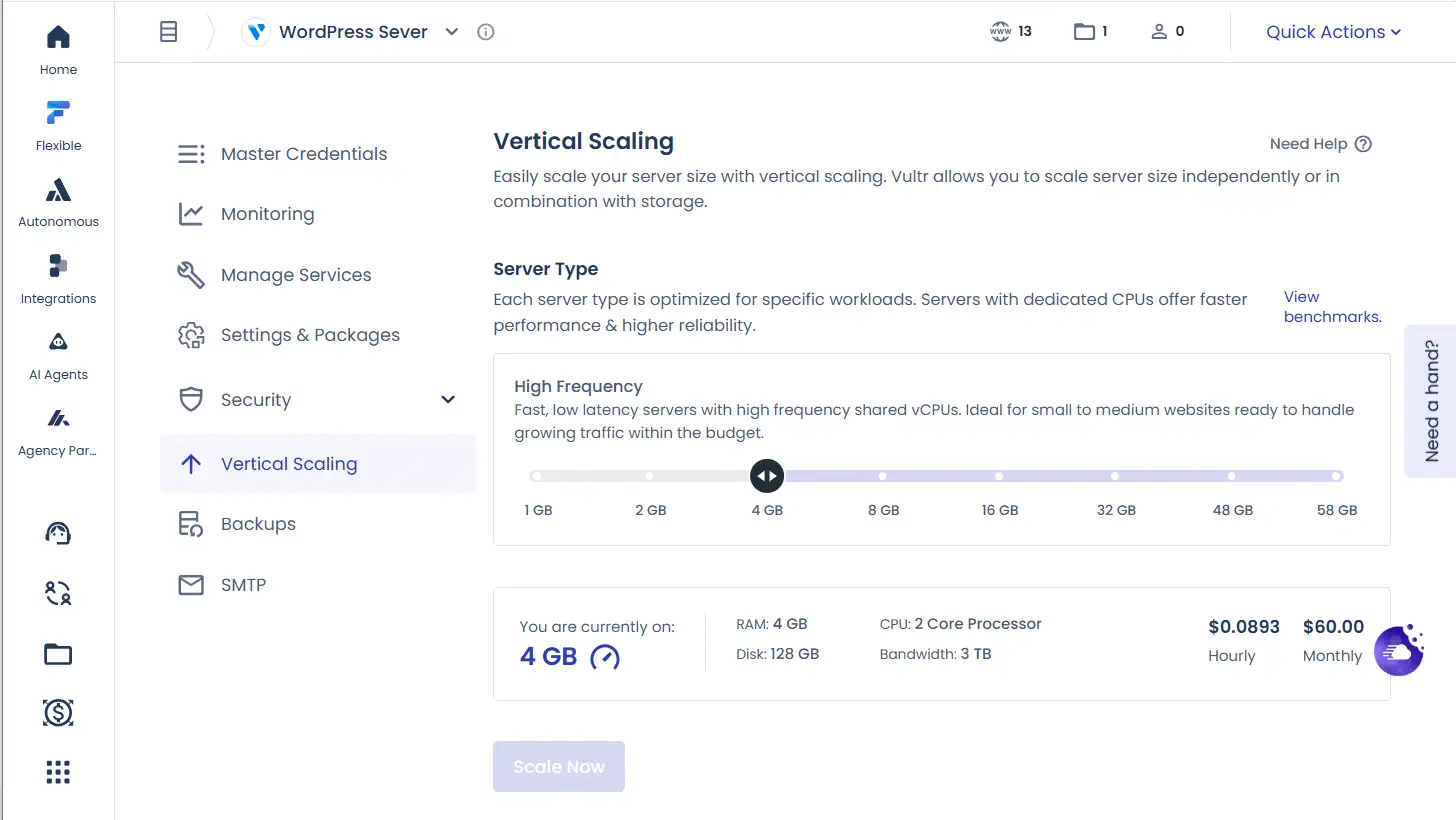This screenshot has height=820, width=1456.
Task: Open the support headset icon
Action: 58,533
